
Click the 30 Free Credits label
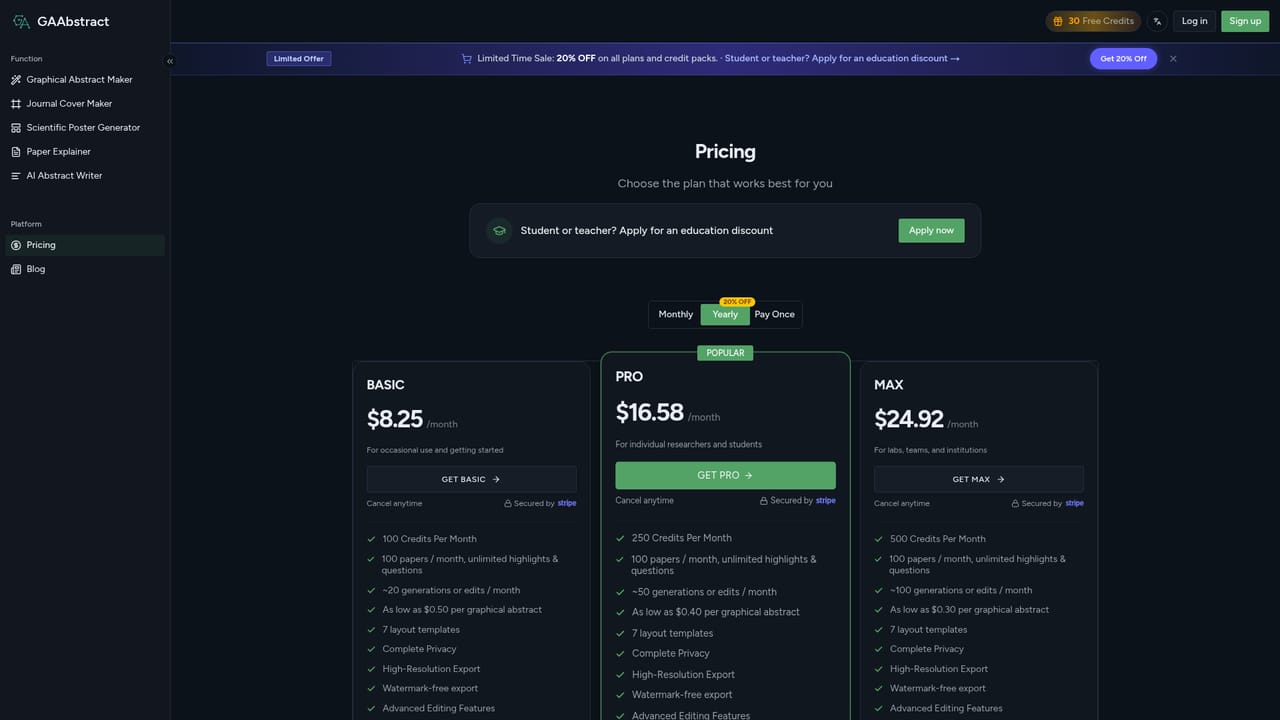[1101, 21]
